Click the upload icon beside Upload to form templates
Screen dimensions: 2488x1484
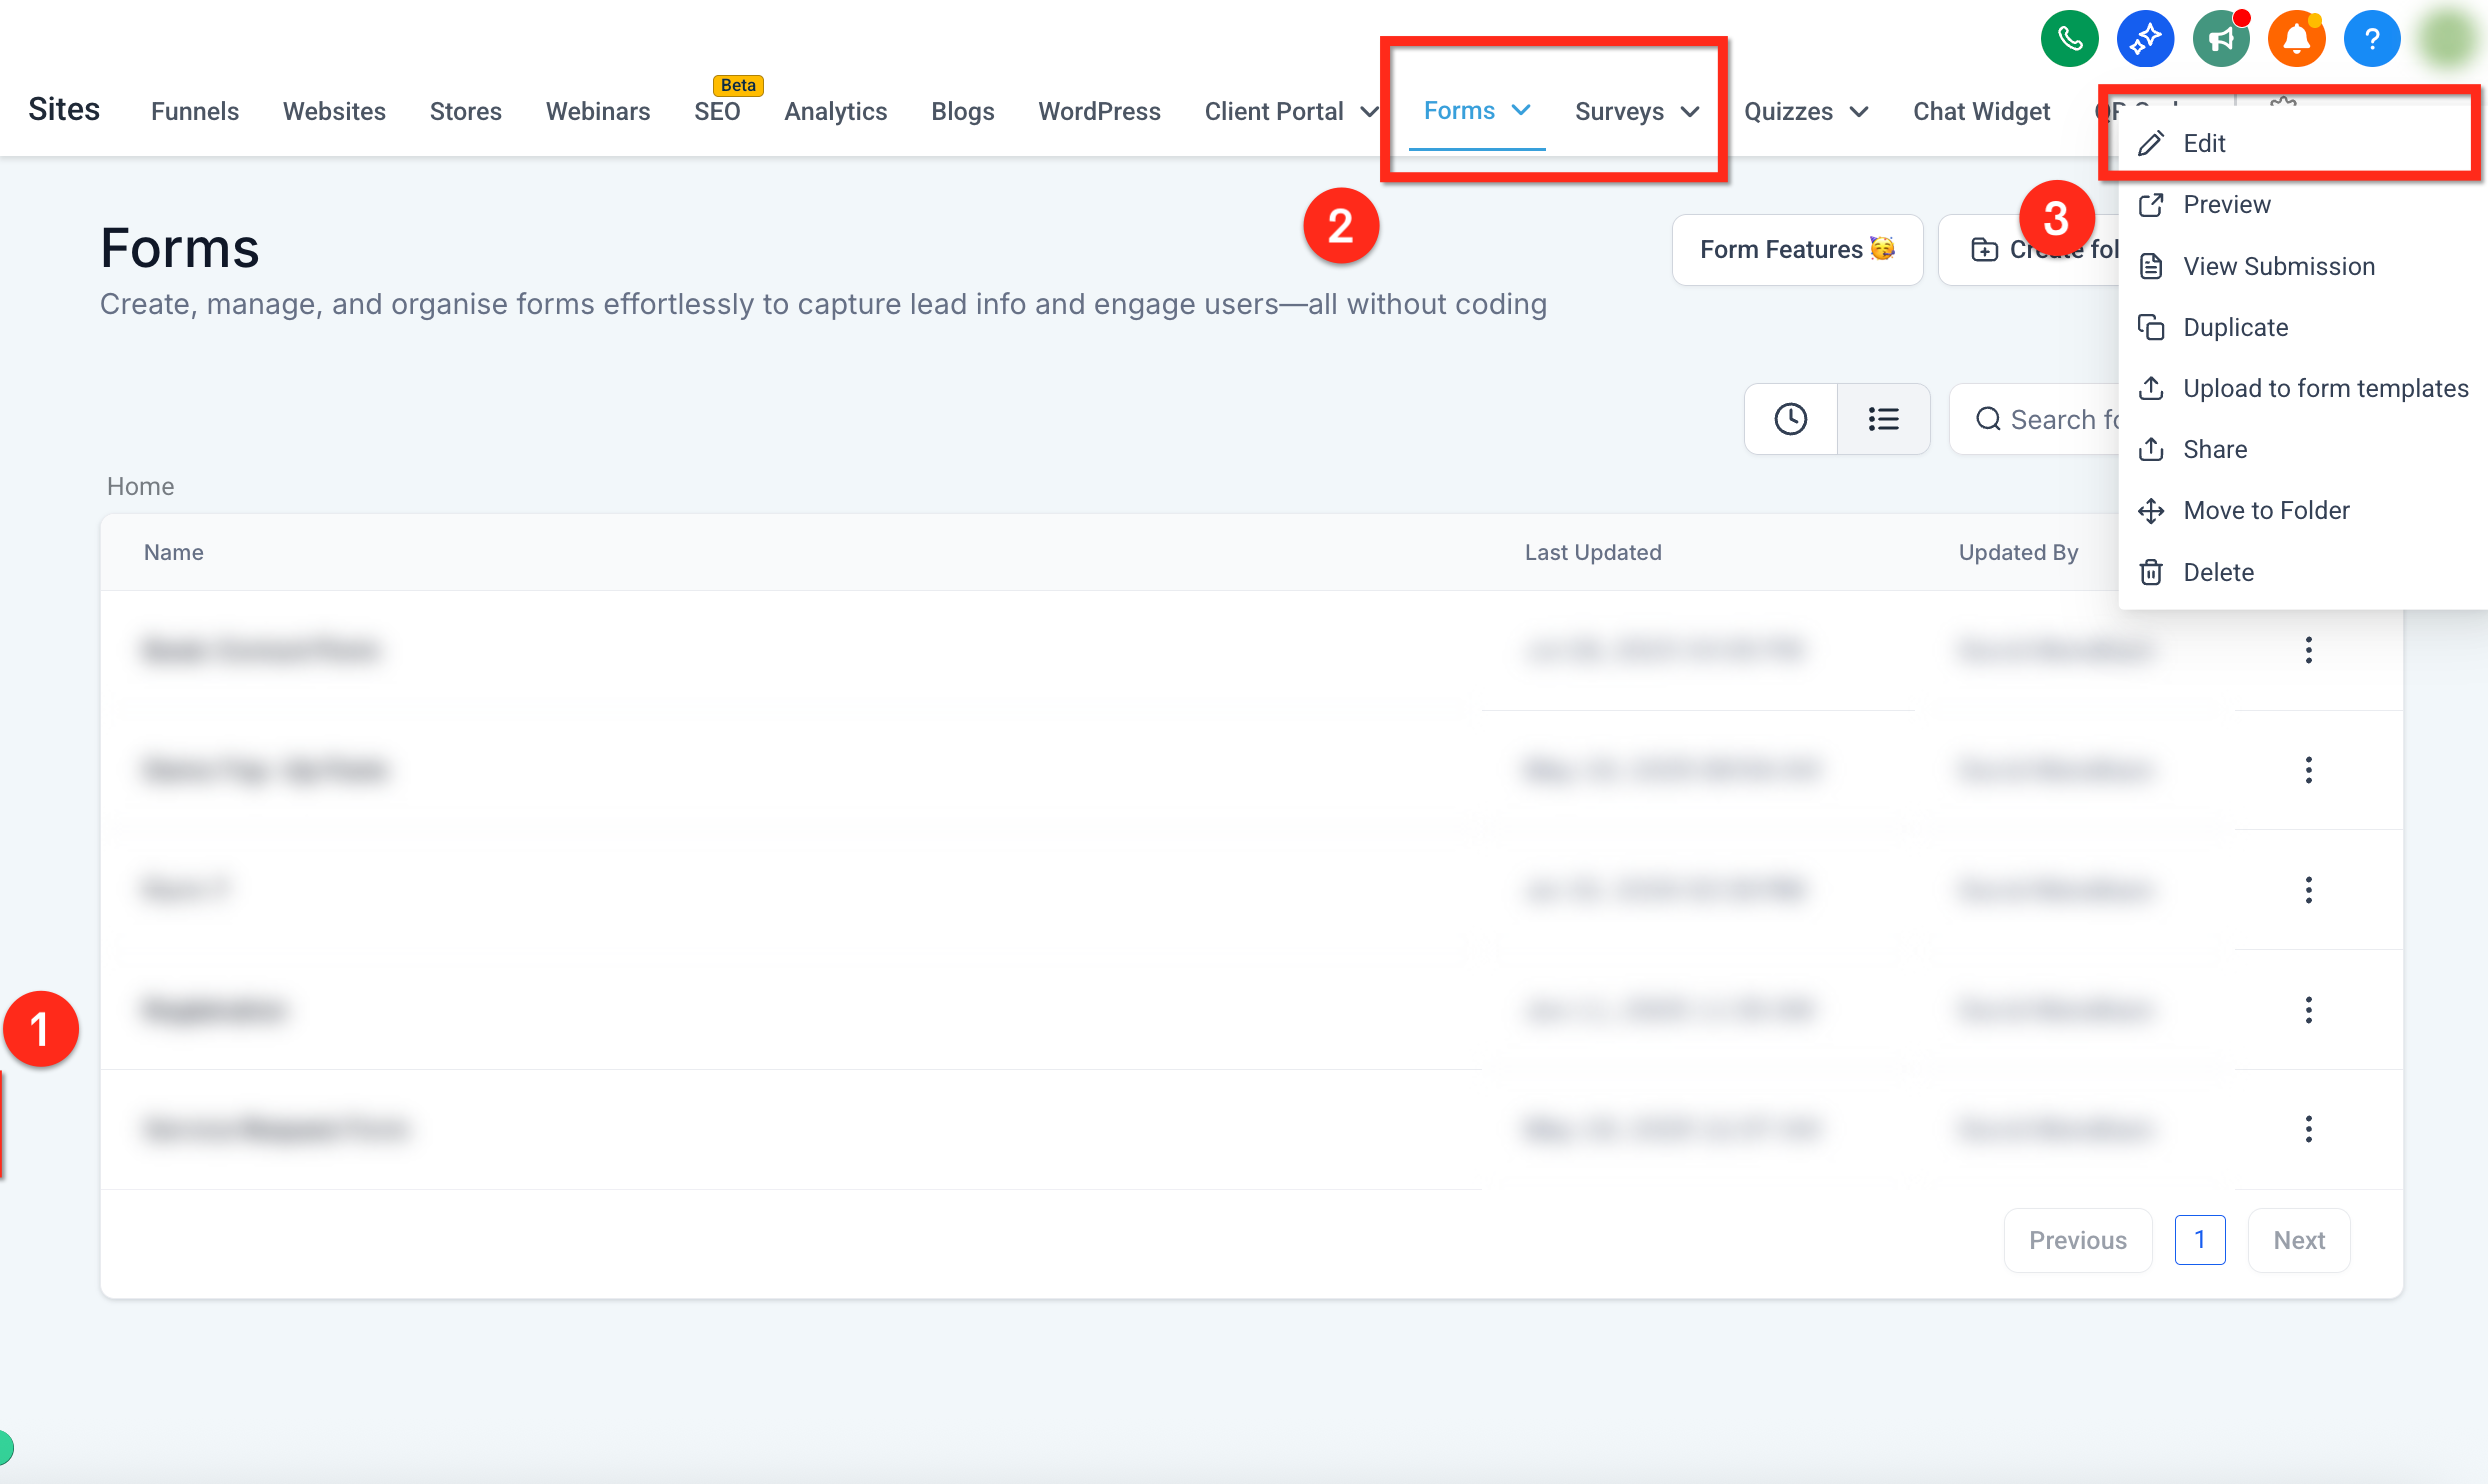(x=2150, y=388)
